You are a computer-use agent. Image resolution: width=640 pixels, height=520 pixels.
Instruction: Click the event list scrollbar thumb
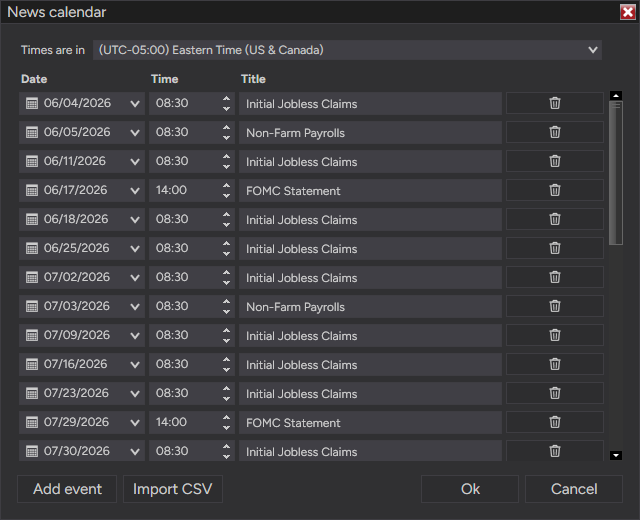(x=616, y=173)
